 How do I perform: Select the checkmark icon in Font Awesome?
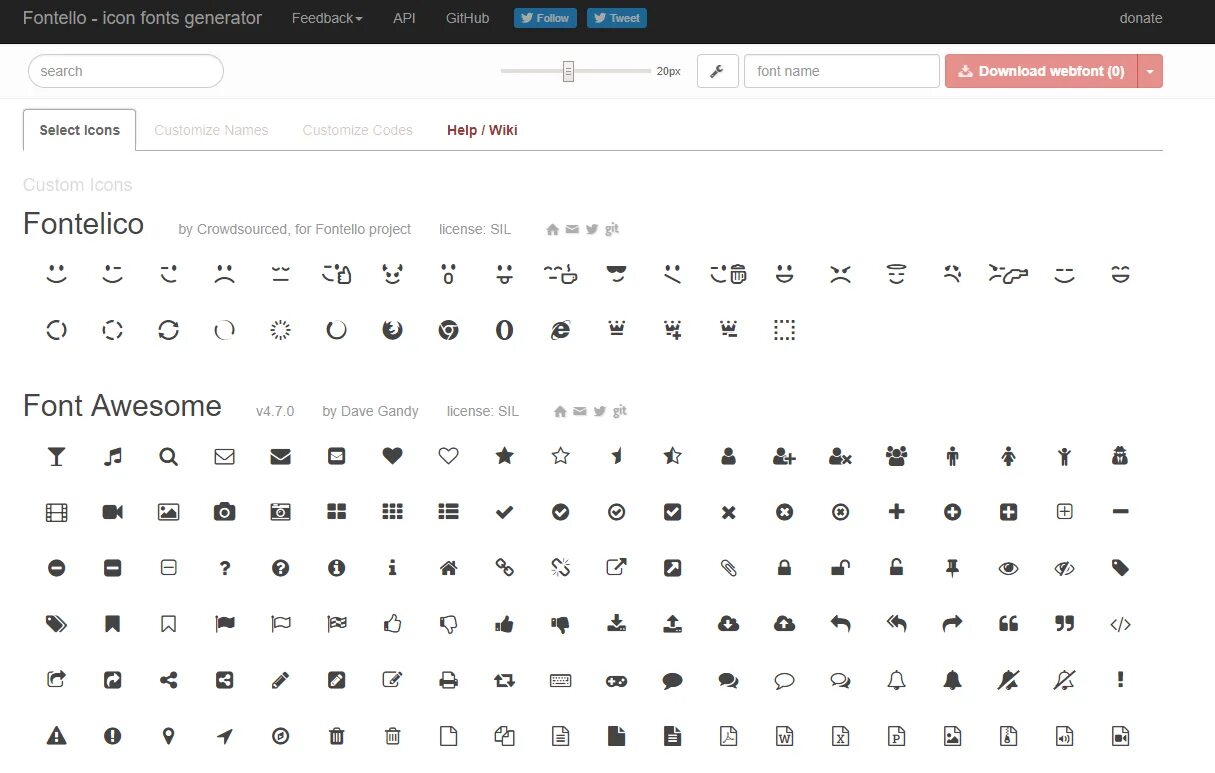(505, 512)
